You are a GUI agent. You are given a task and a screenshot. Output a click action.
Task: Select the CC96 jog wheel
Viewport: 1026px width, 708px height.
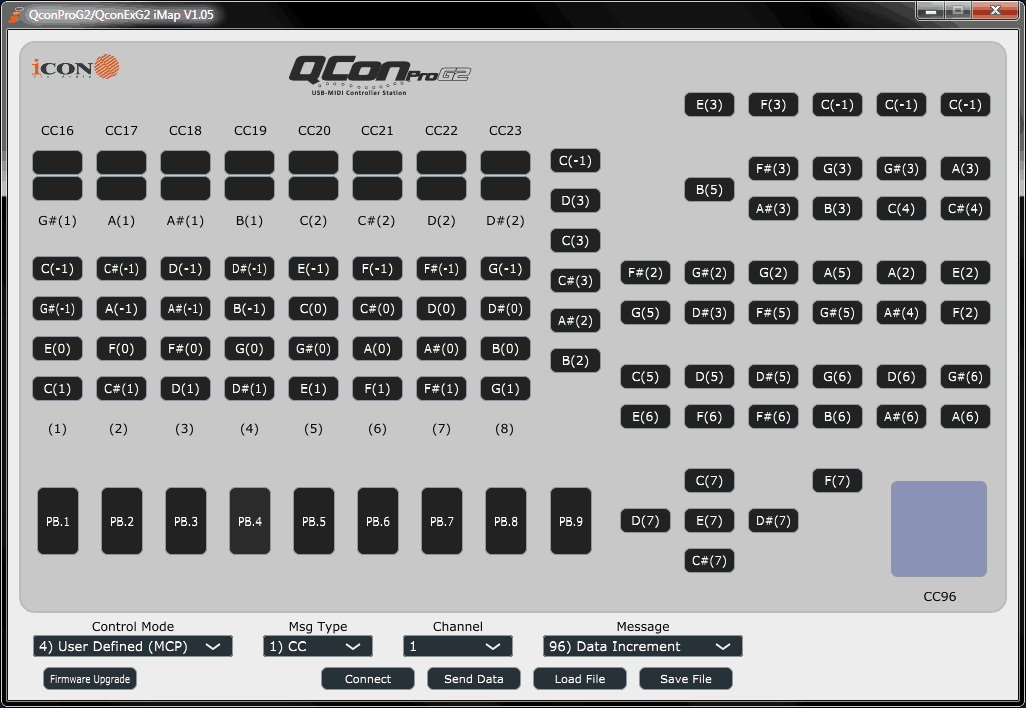tap(938, 528)
